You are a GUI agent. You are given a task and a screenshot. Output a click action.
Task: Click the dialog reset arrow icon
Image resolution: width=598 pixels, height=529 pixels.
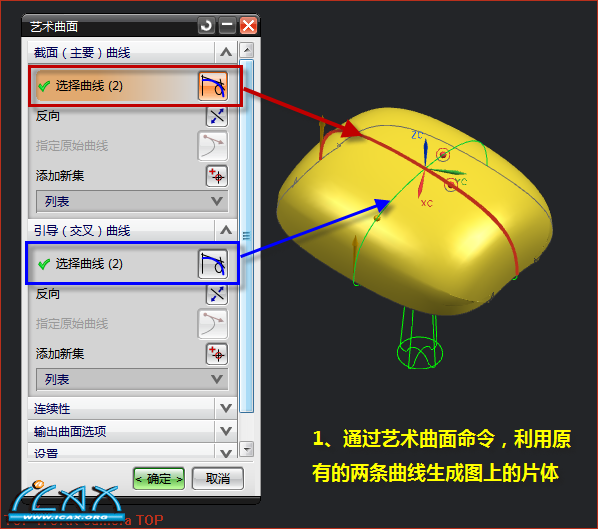(x=206, y=26)
